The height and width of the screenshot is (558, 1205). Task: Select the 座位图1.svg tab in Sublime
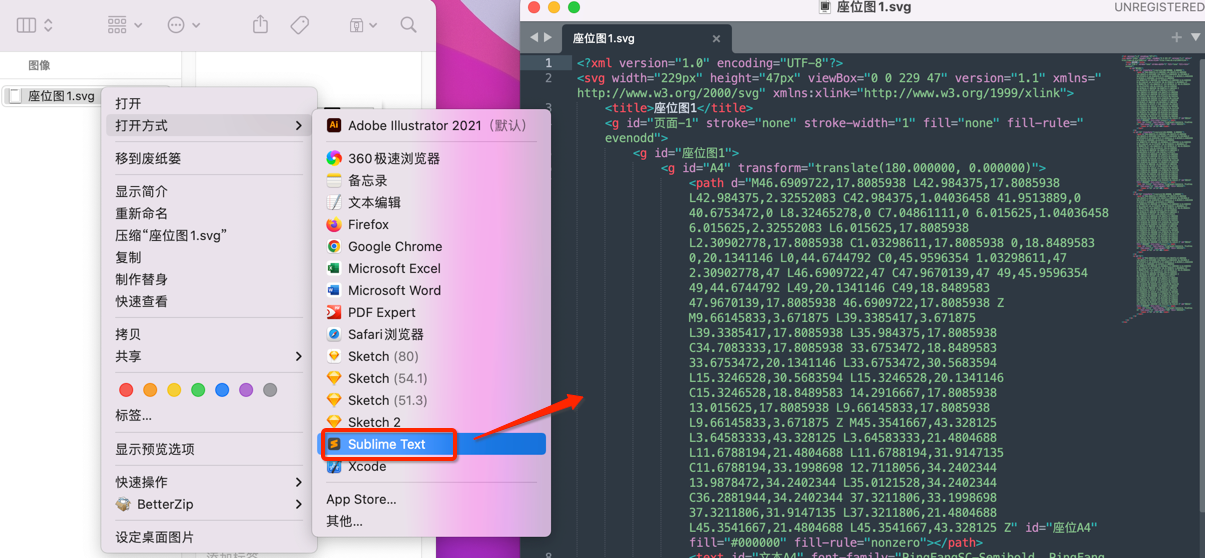point(645,39)
